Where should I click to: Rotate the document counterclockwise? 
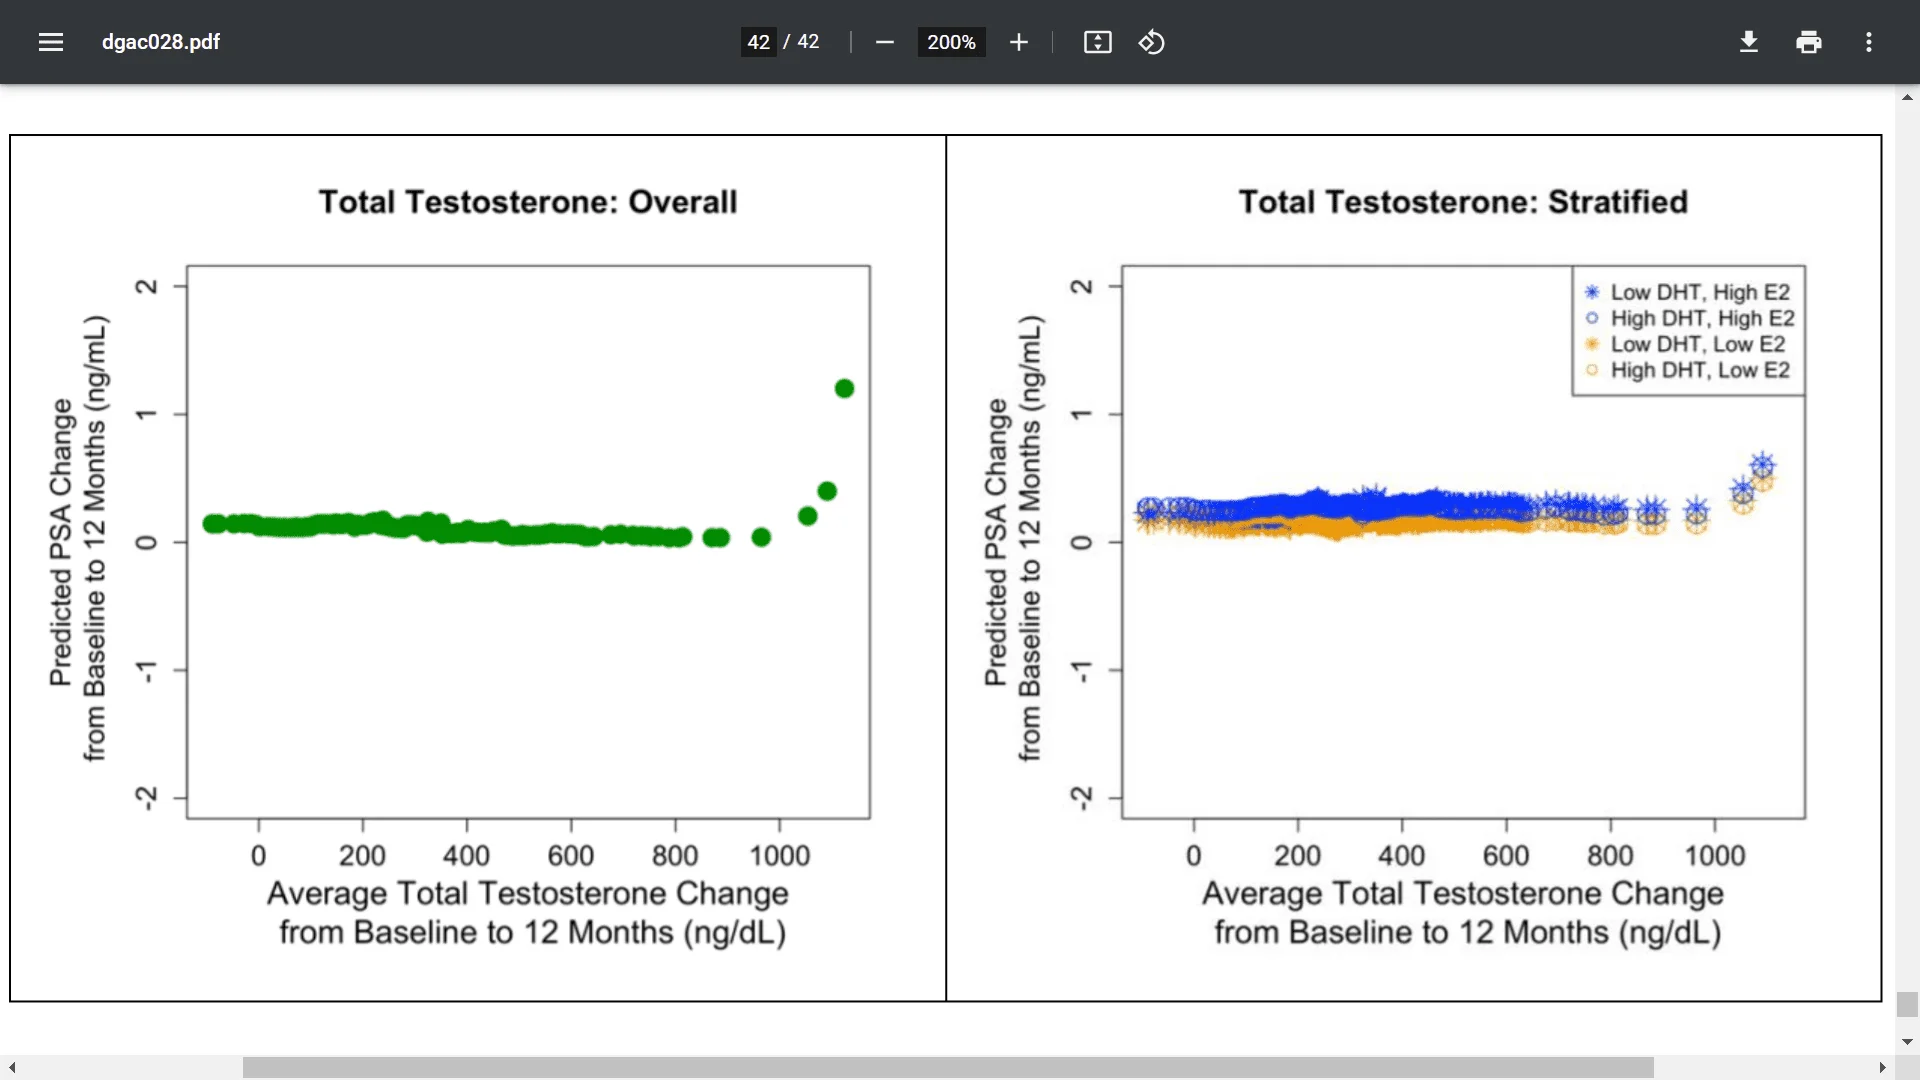click(x=1151, y=42)
